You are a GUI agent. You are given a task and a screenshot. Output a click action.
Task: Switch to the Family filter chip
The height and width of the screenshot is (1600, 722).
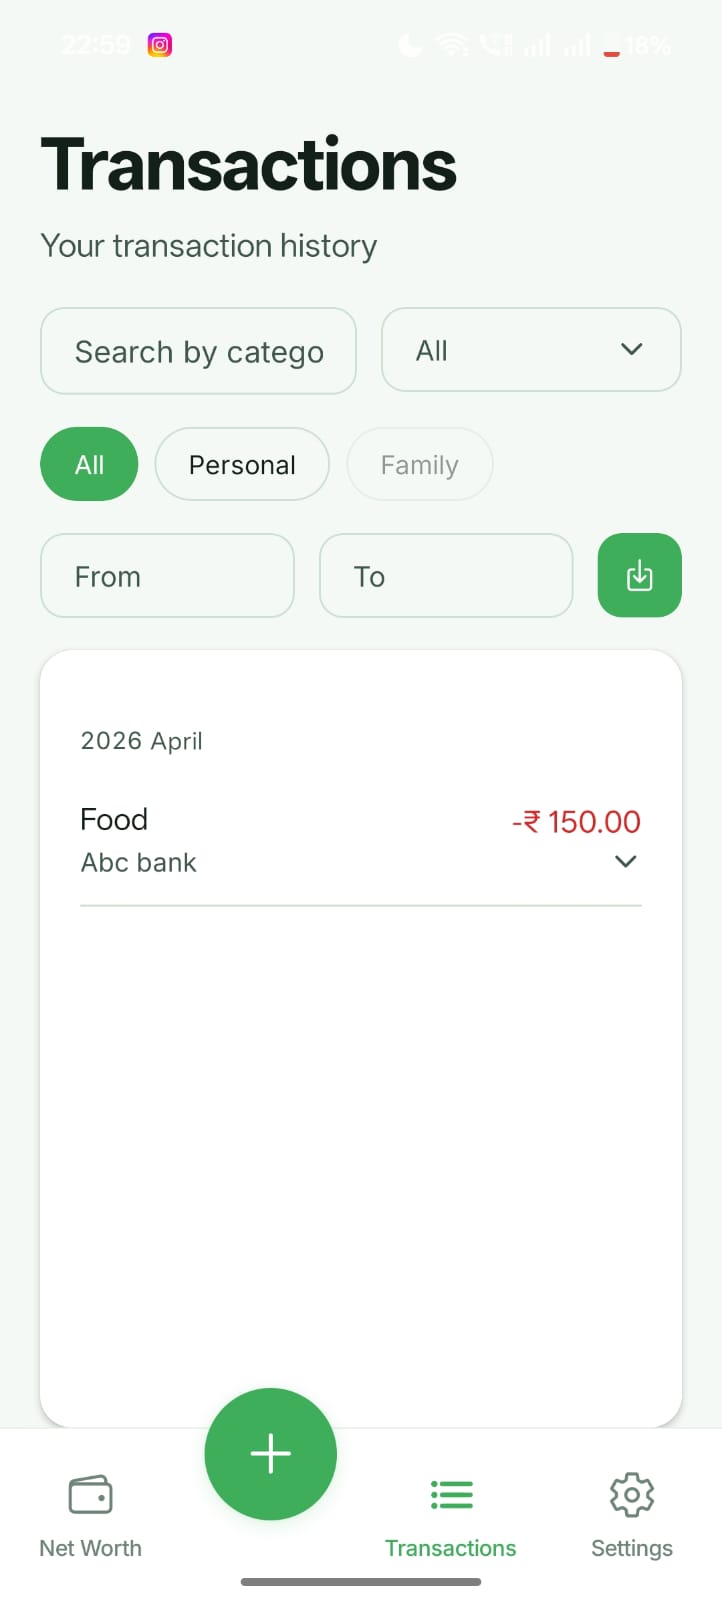[419, 464]
